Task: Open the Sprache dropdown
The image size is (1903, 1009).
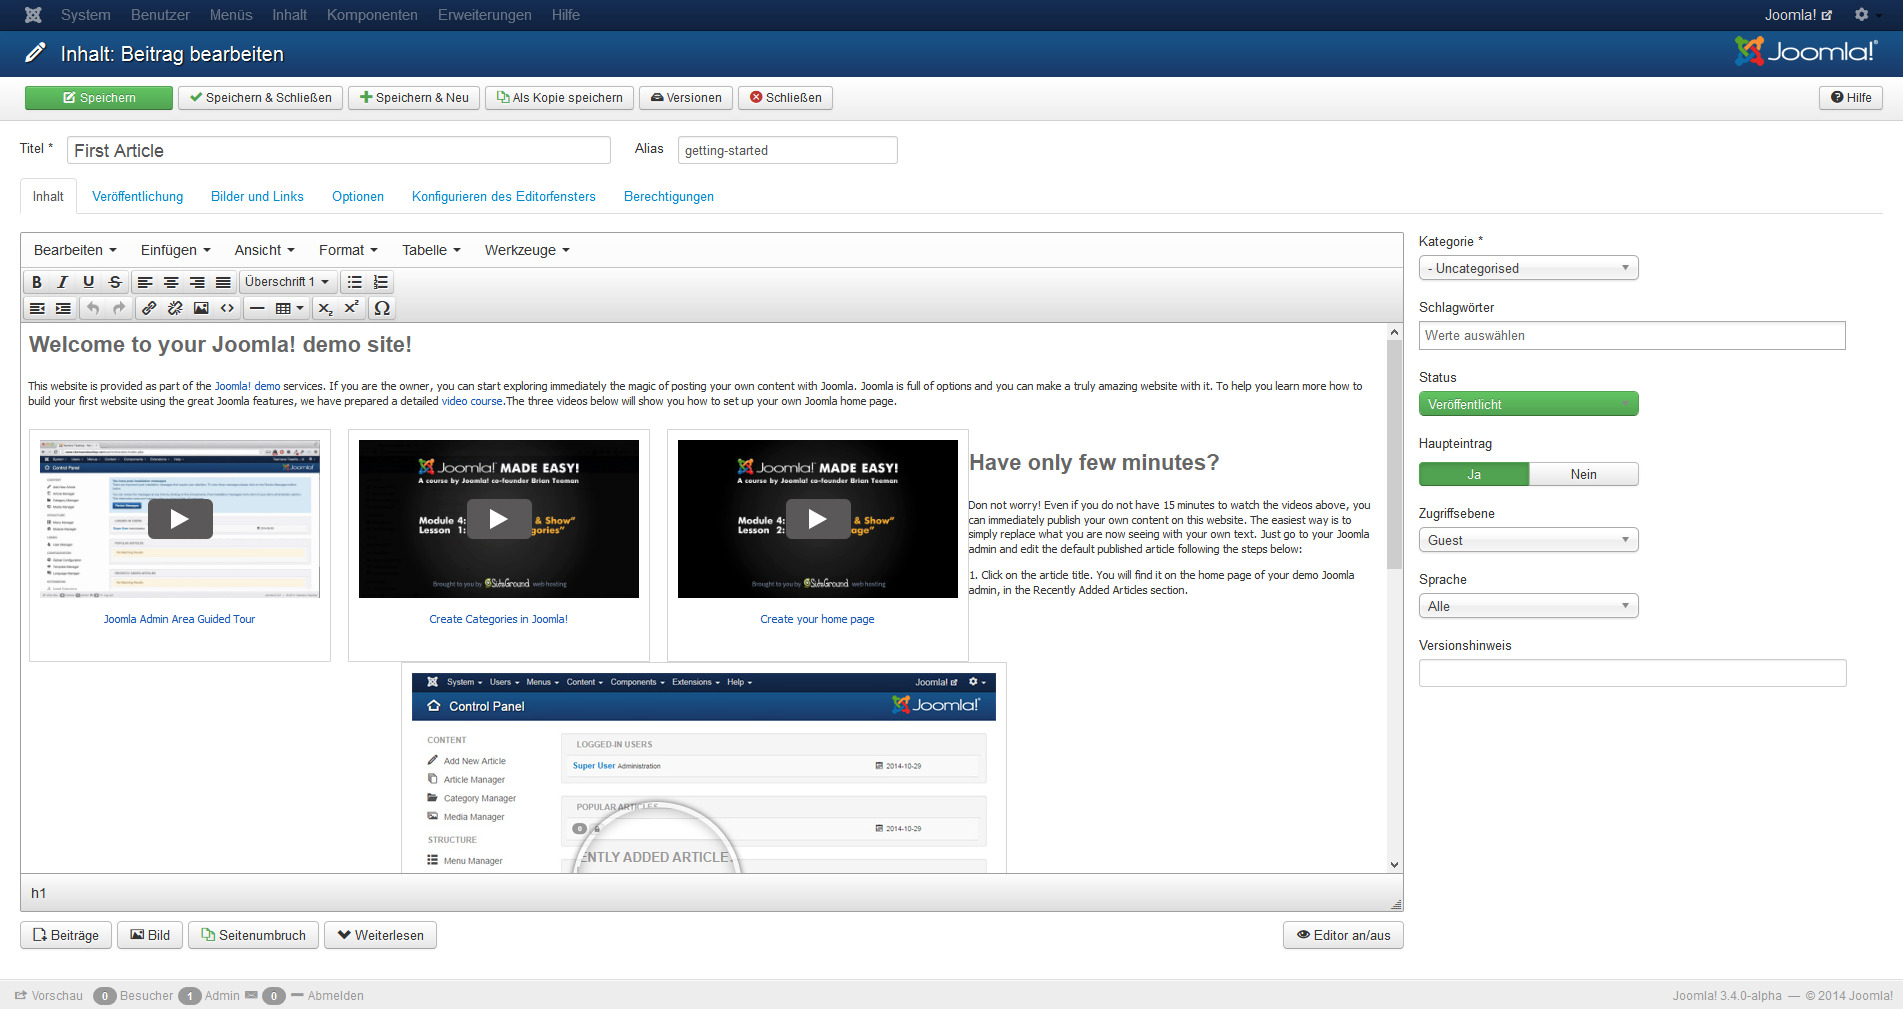Action: click(1528, 606)
